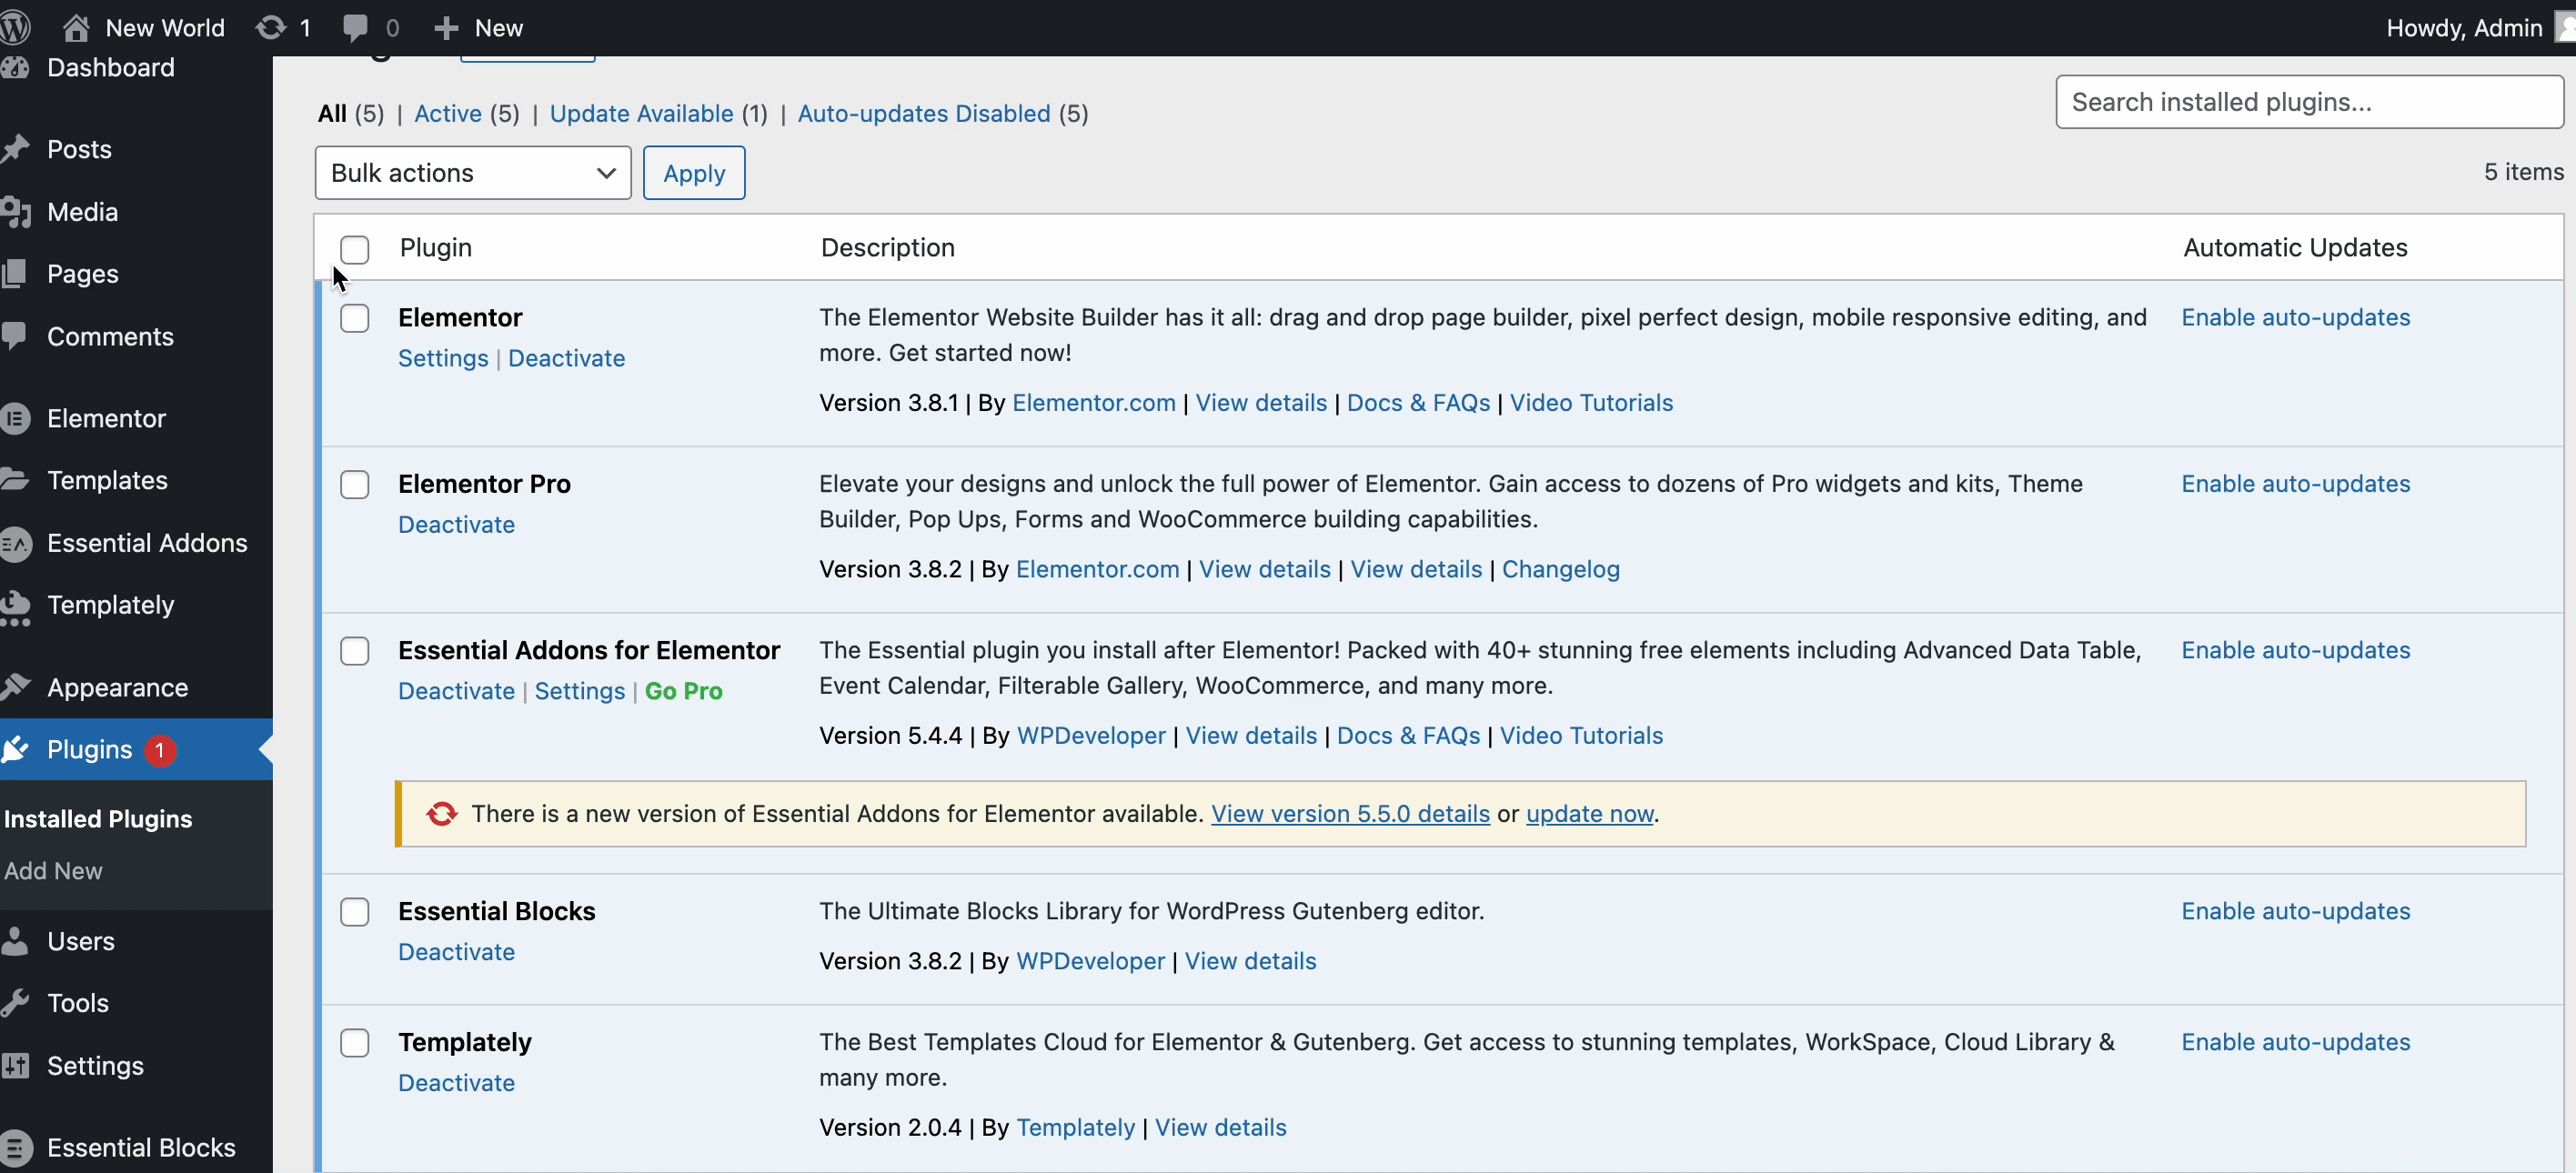Click the Users person icon in sidebar

click(14, 940)
